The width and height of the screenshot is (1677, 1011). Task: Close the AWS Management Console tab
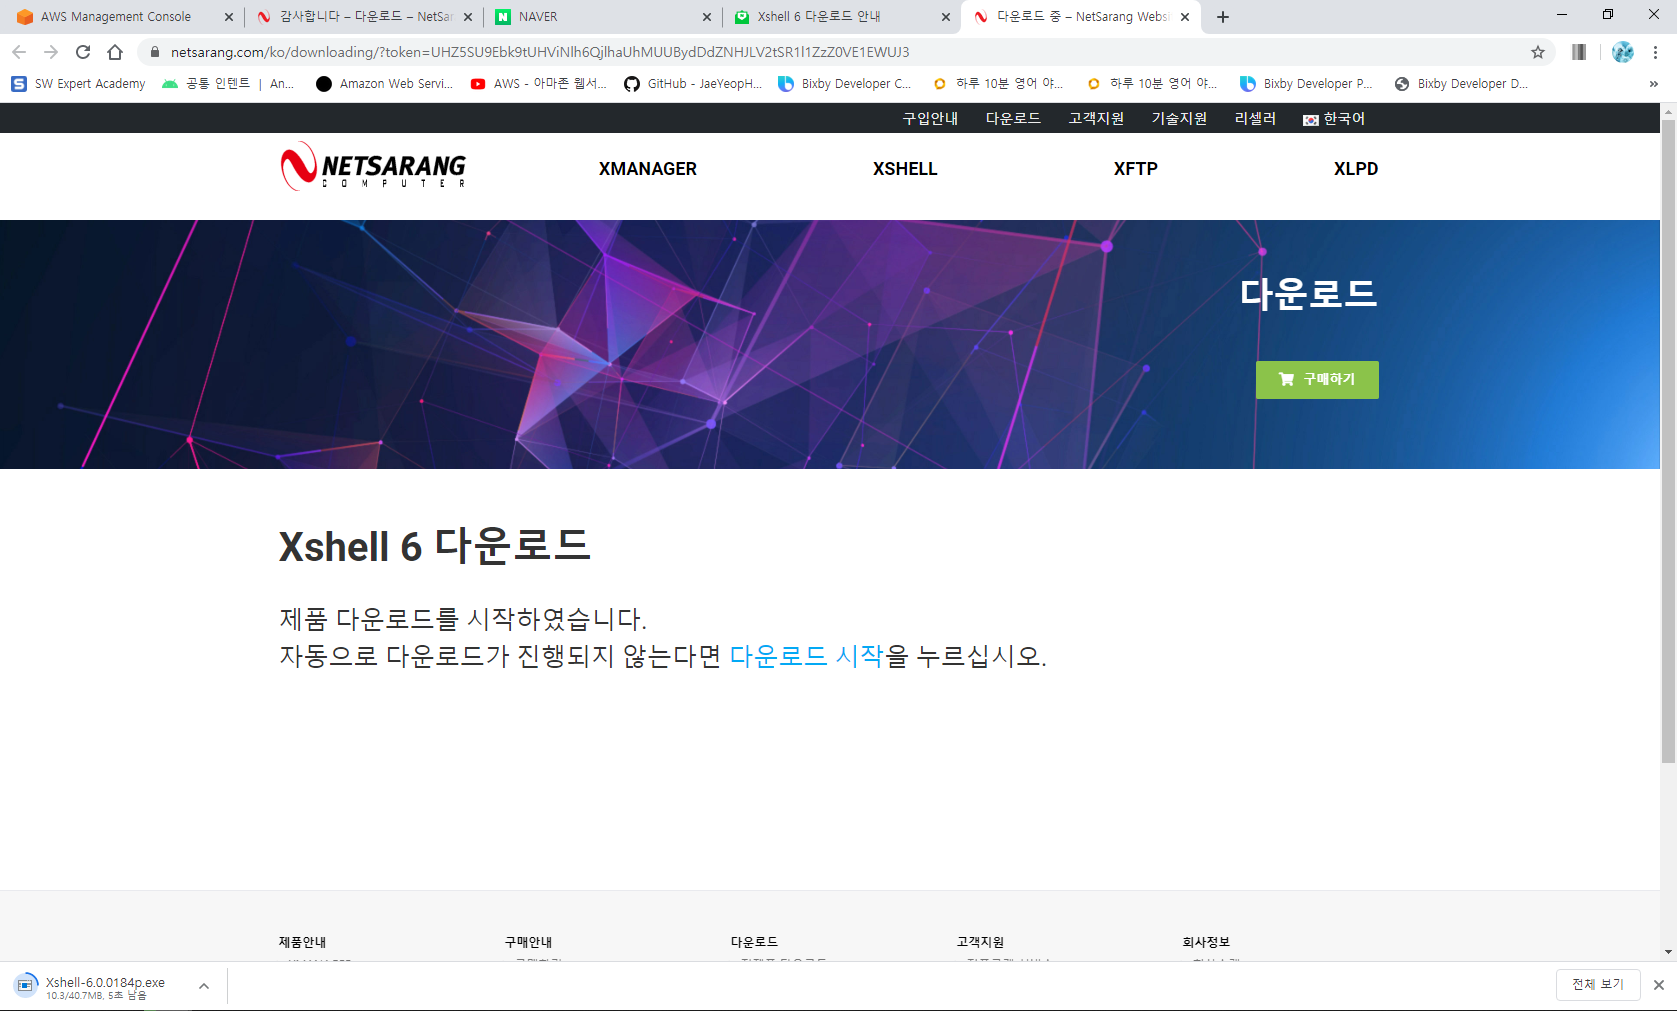point(229,17)
